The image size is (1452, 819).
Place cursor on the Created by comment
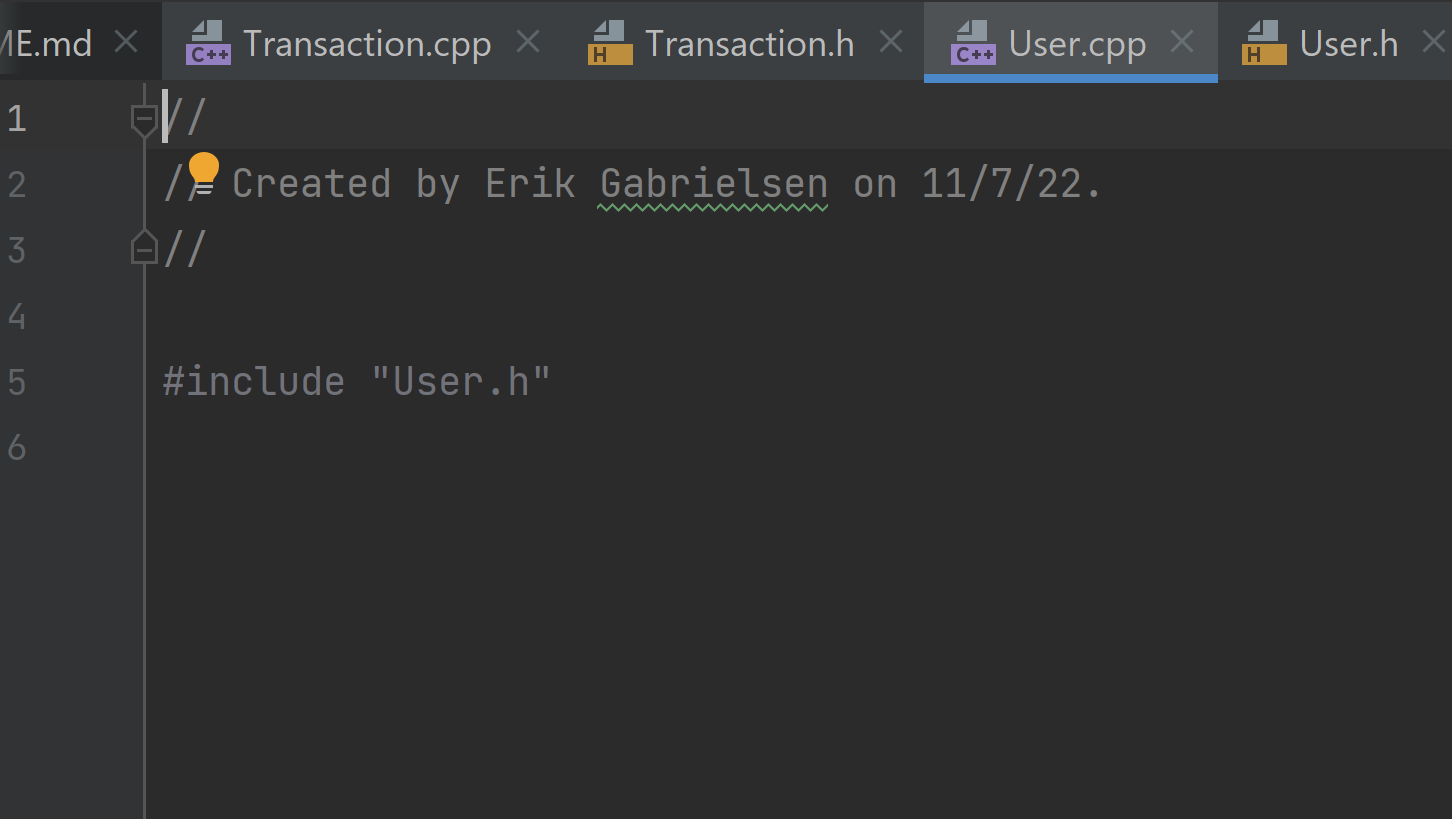tap(450, 183)
